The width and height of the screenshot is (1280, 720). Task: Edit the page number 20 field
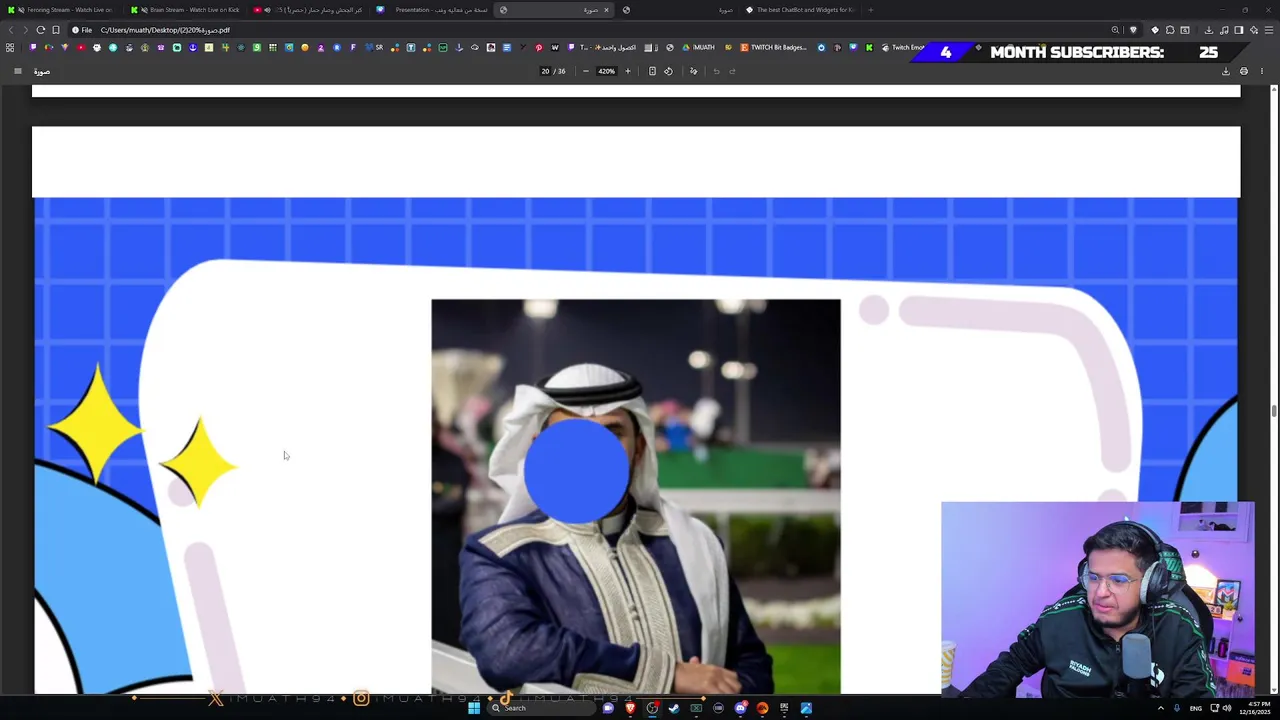(x=545, y=71)
